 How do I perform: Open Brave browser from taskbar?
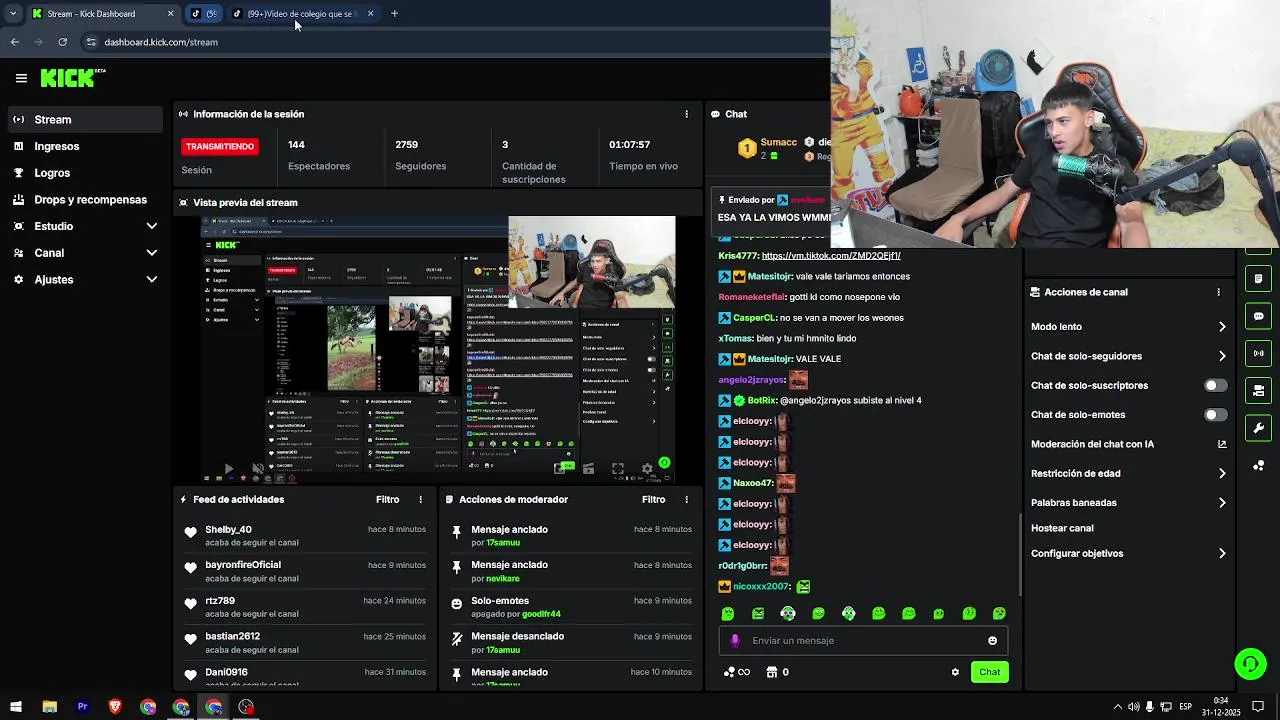(x=115, y=707)
